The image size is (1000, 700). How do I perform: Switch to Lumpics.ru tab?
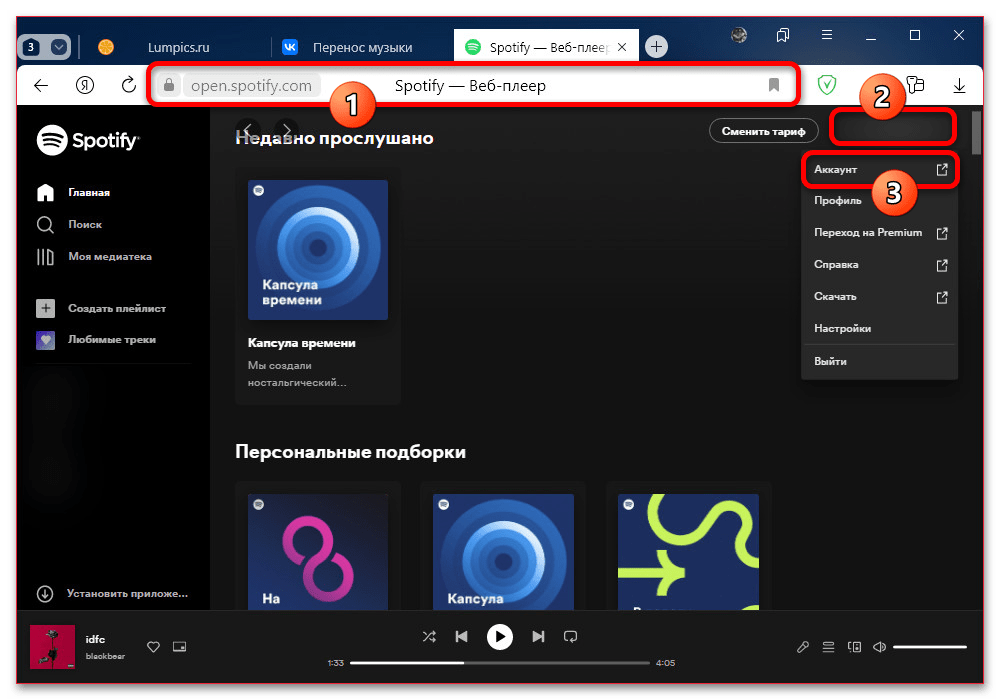coord(179,48)
